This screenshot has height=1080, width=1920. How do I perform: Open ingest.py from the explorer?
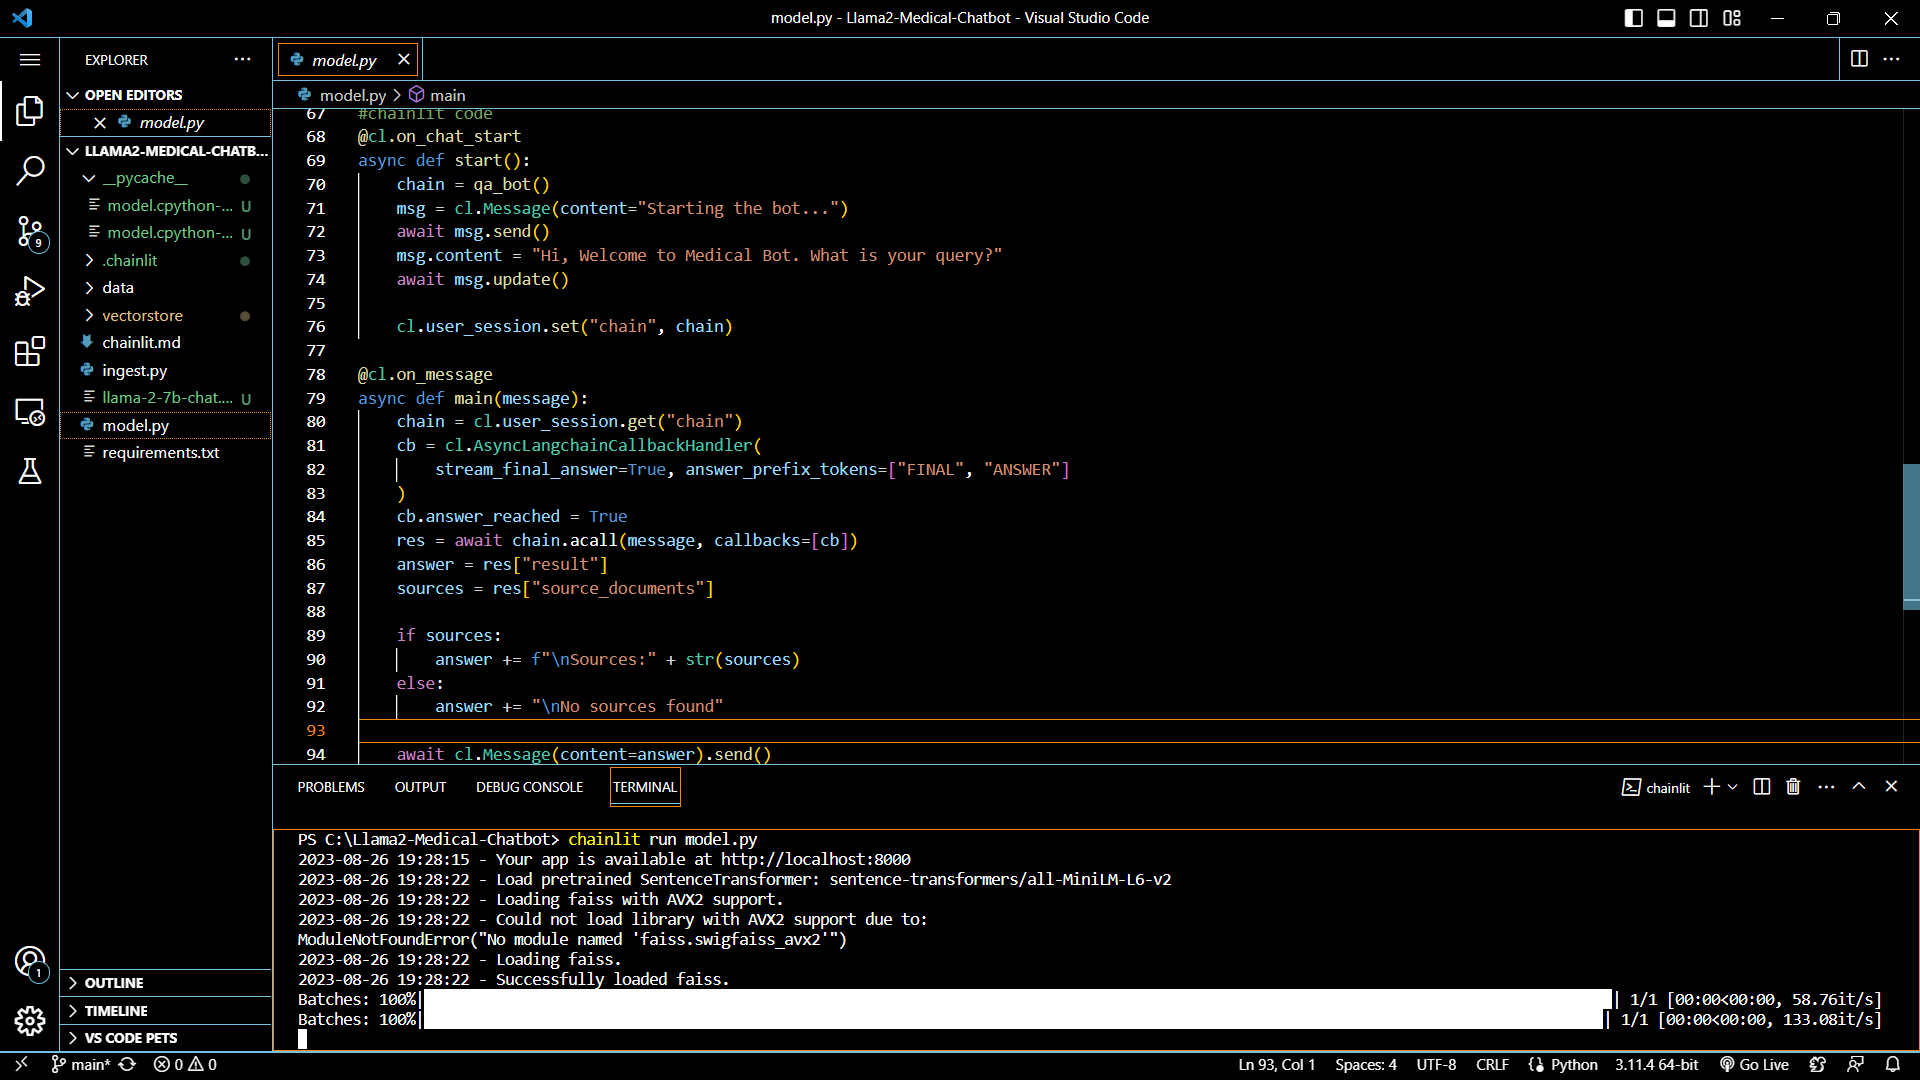click(x=134, y=370)
